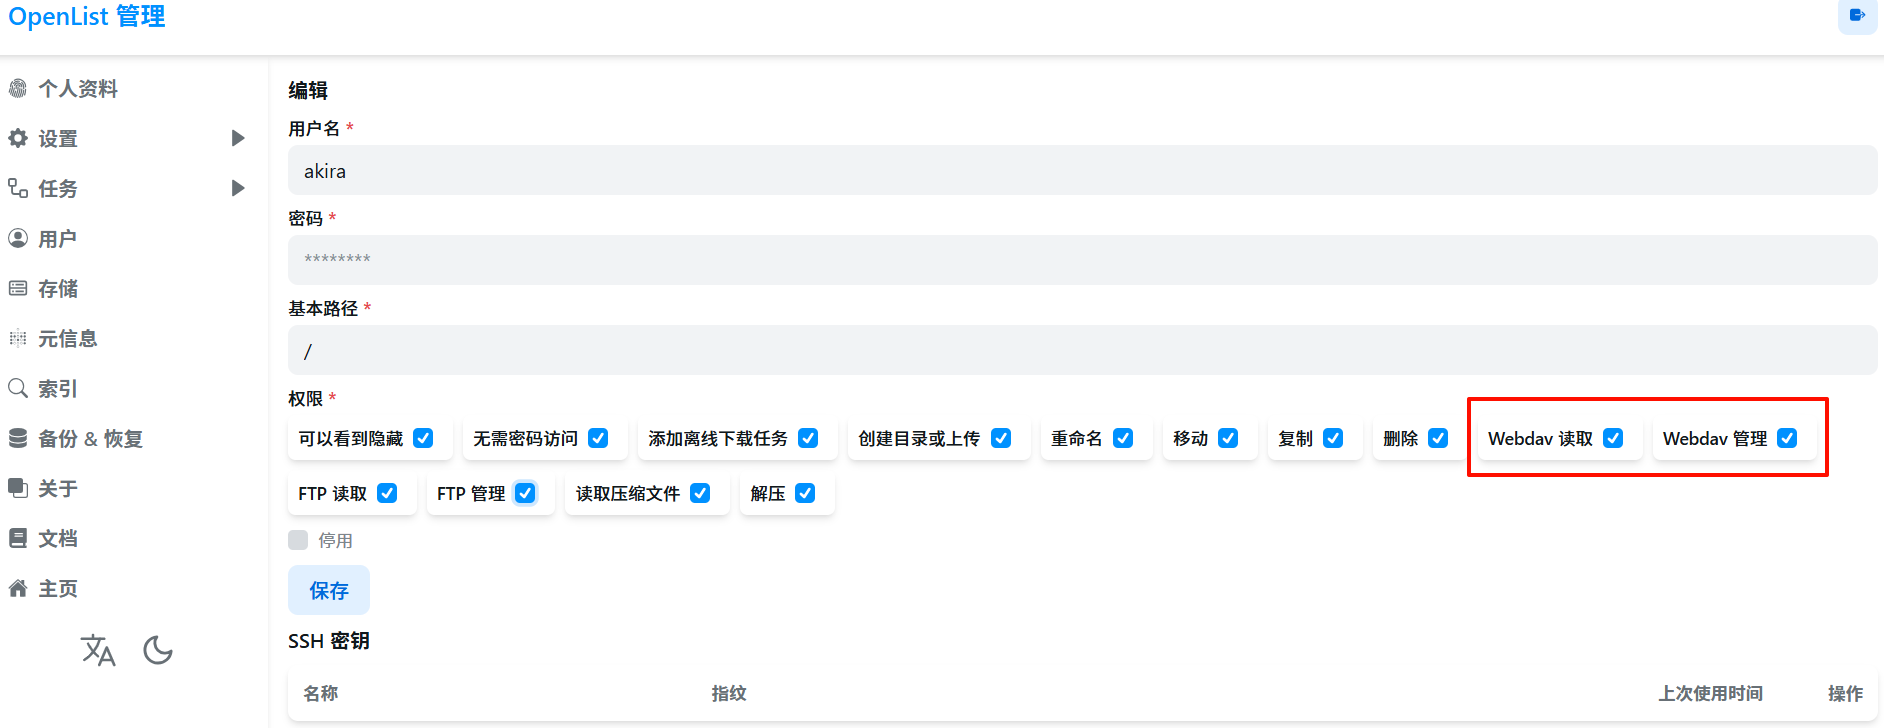
Task: Check the 停用 checkbox
Action: pyautogui.click(x=298, y=540)
